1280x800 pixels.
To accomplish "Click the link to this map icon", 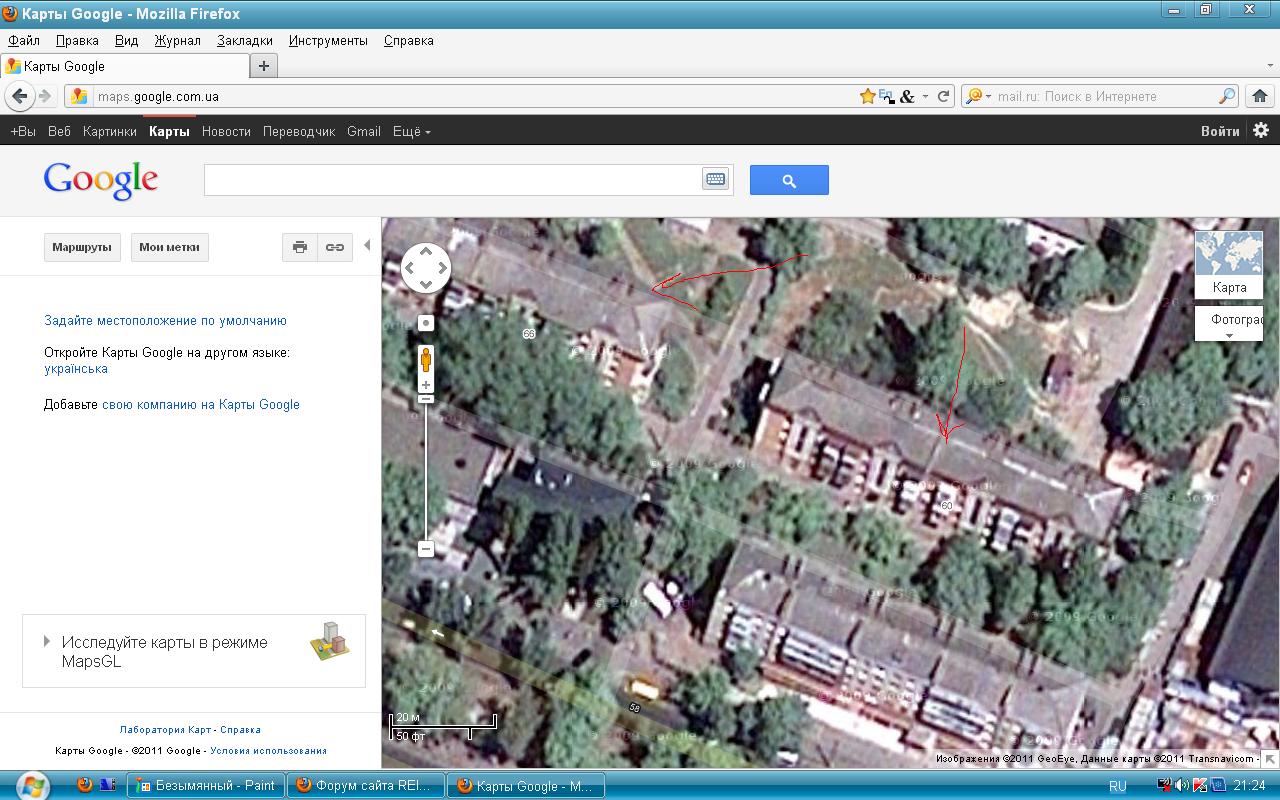I will [x=335, y=247].
